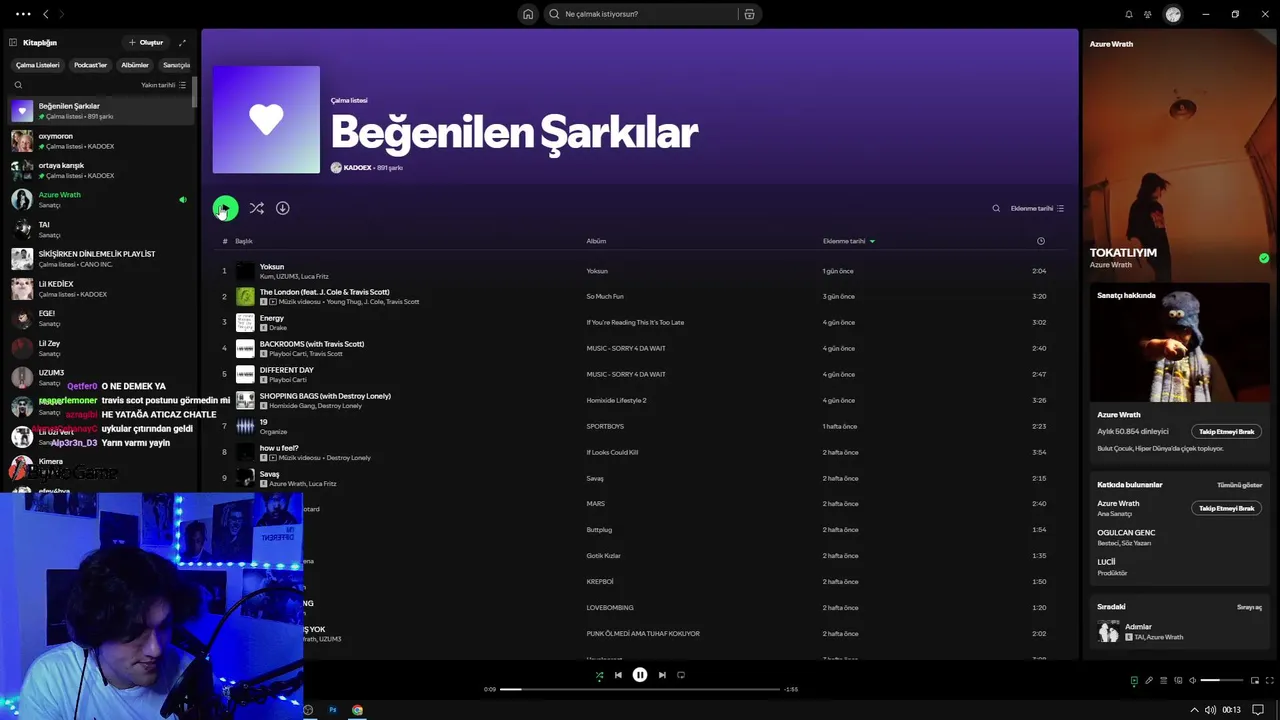Search in playlist magnifier icon
Screen dimensions: 1280x720
pos(996,208)
